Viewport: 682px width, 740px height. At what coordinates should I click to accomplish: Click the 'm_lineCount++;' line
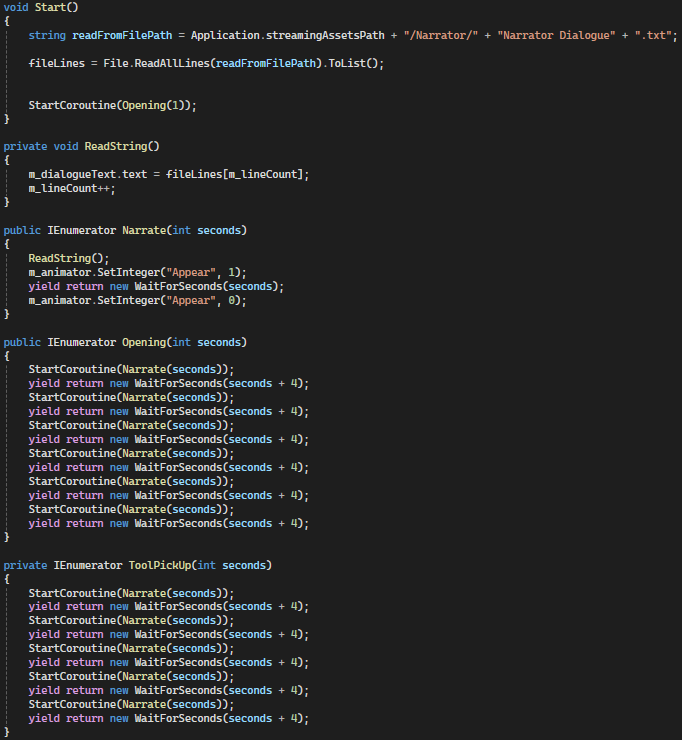click(x=72, y=188)
